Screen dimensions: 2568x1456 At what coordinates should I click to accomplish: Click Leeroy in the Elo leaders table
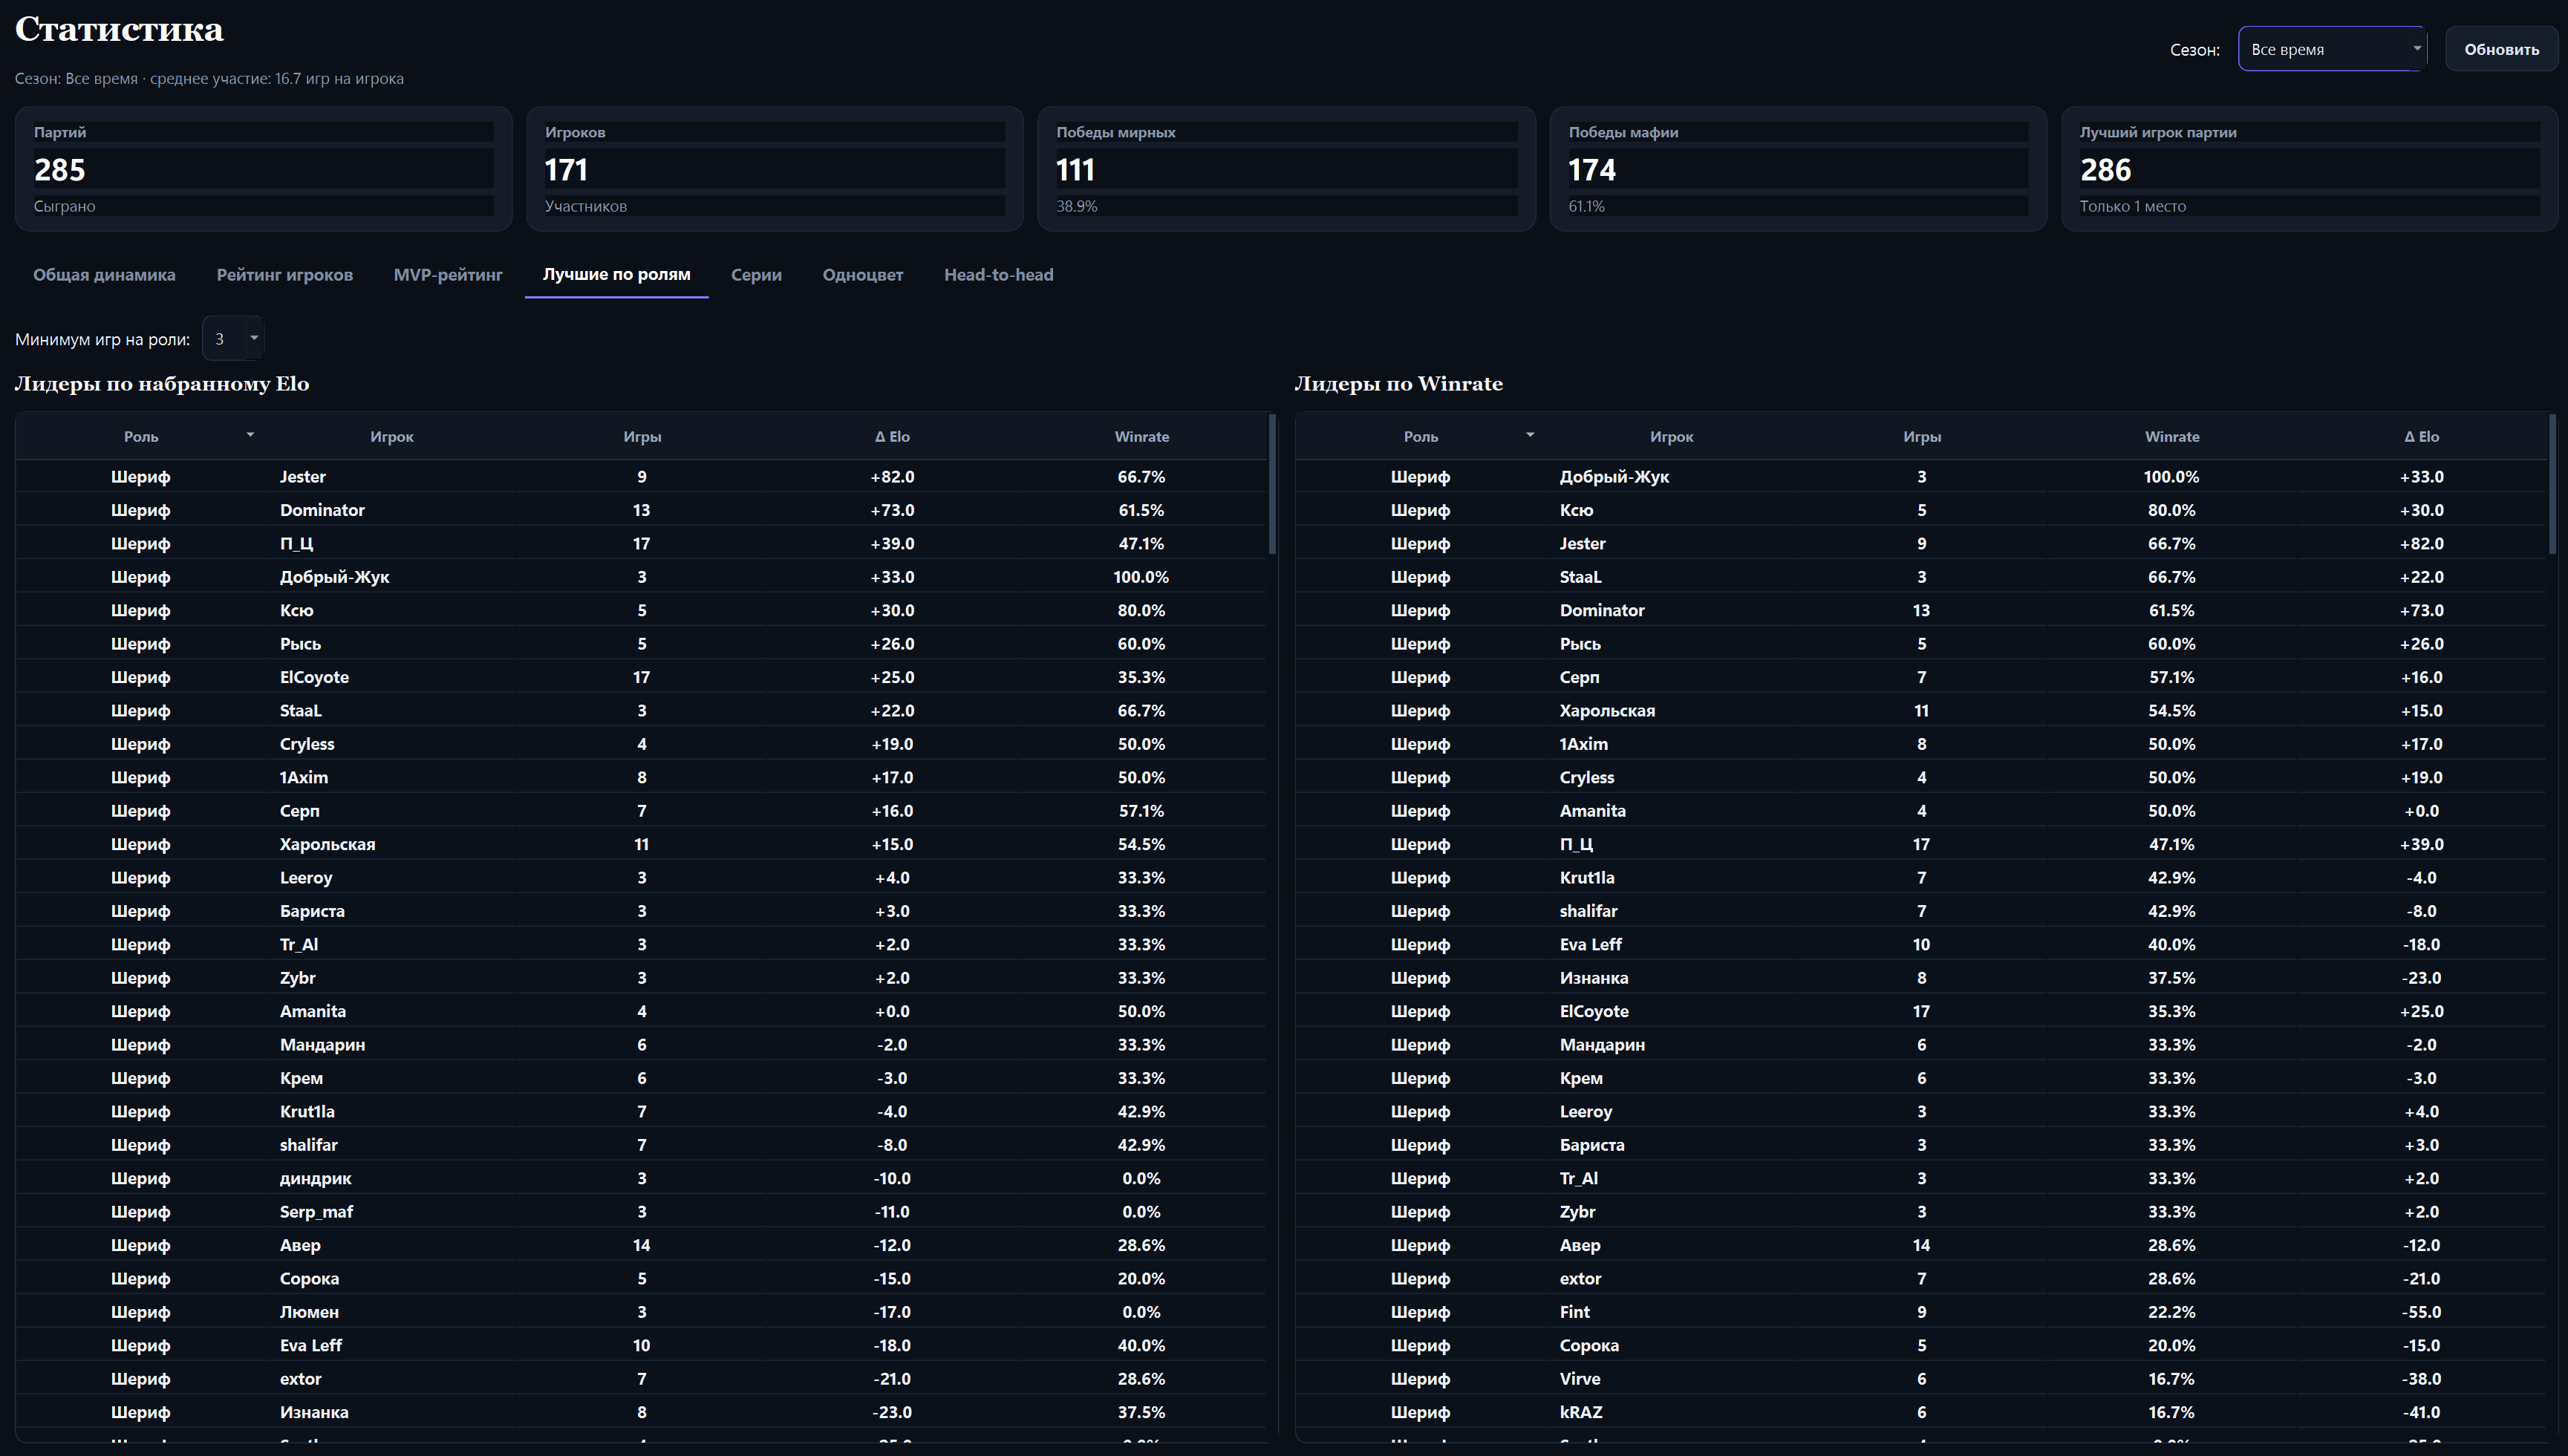point(306,878)
